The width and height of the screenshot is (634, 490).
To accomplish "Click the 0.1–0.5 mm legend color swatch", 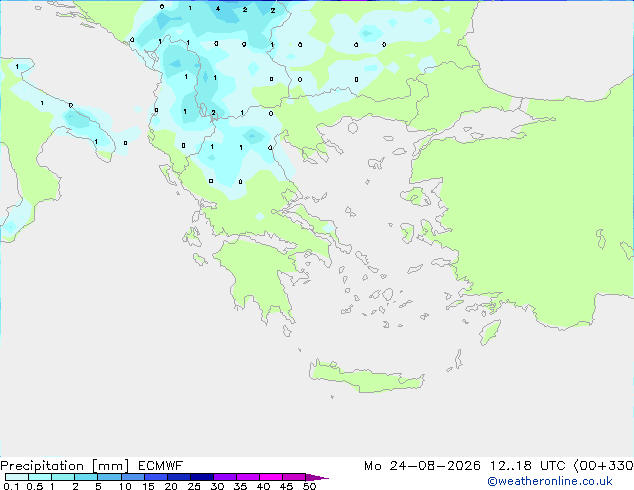I will (17, 477).
